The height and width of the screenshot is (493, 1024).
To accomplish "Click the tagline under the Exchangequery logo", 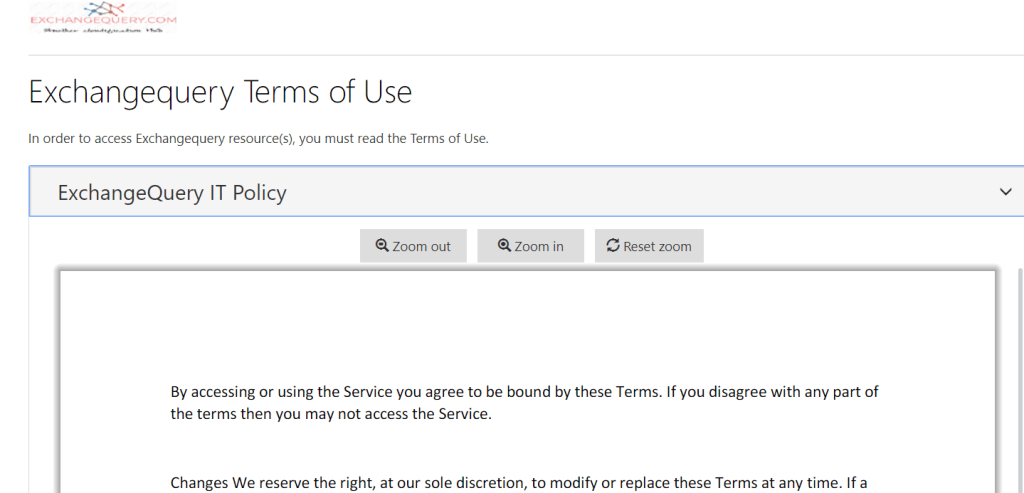I will click(103, 31).
